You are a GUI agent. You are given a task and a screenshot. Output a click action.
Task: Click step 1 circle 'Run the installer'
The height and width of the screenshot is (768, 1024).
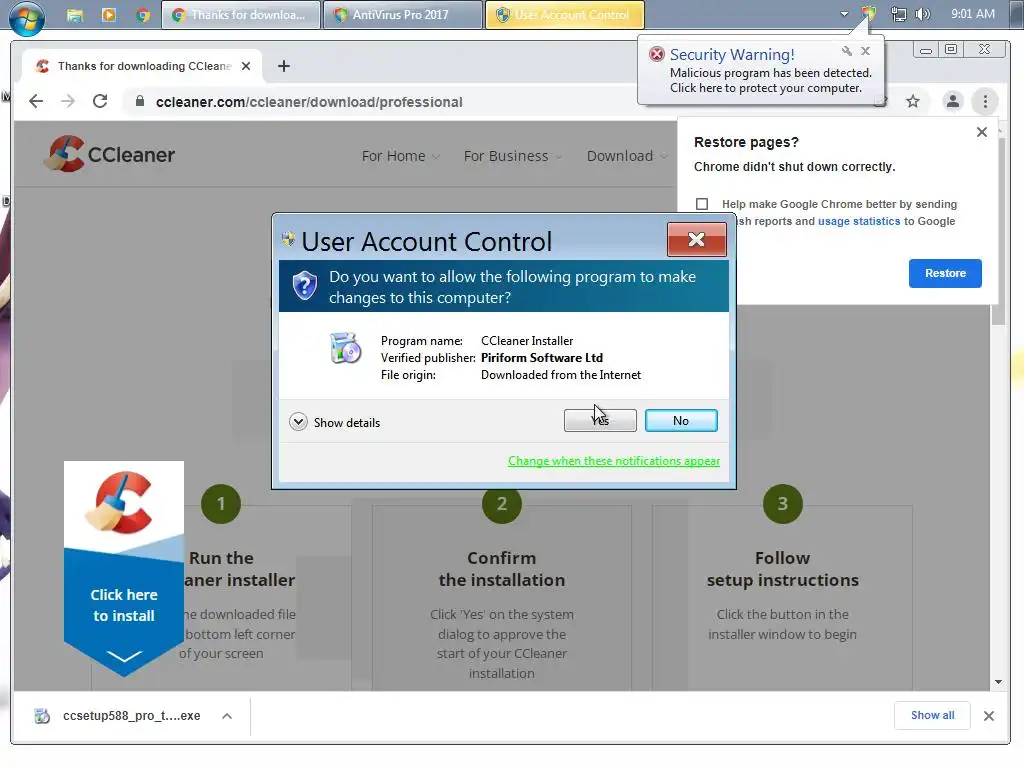(221, 504)
